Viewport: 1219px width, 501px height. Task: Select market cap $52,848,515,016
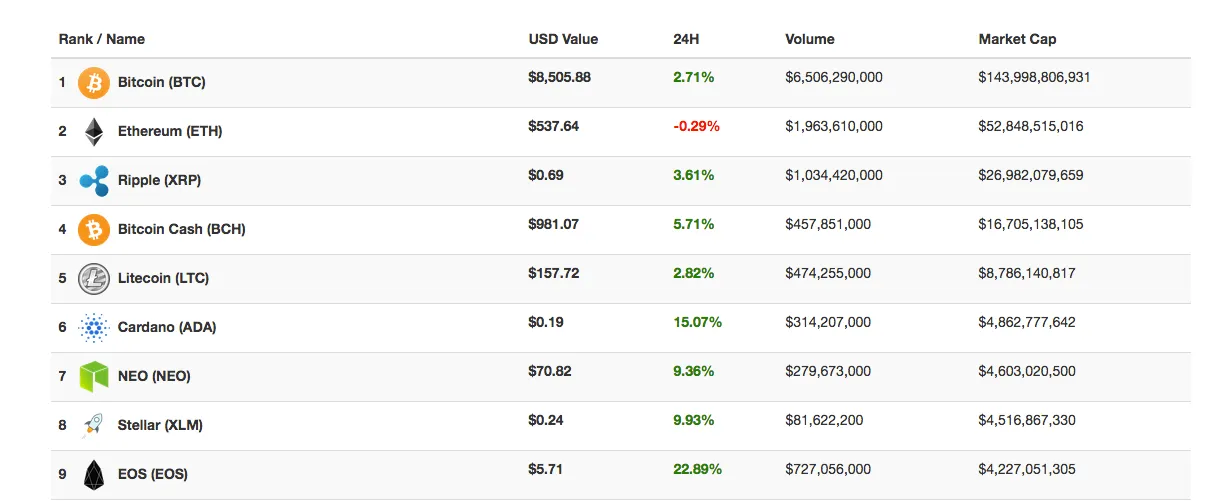1031,126
